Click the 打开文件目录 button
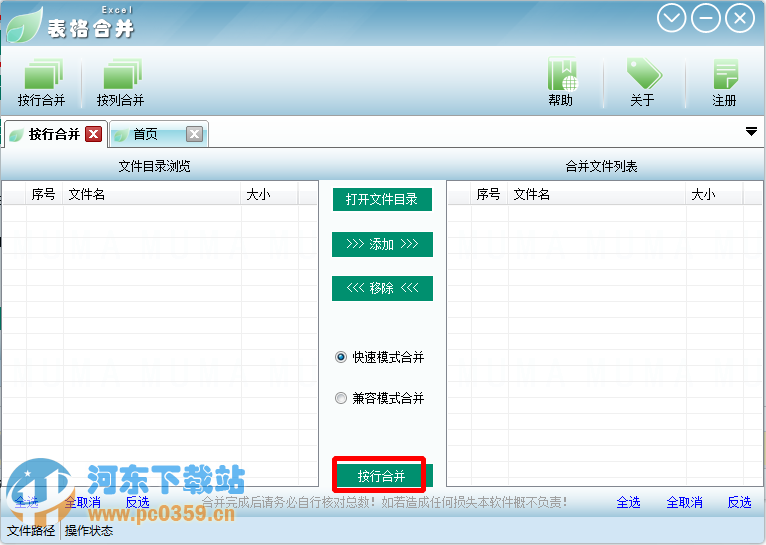This screenshot has height=545, width=766. click(x=382, y=199)
